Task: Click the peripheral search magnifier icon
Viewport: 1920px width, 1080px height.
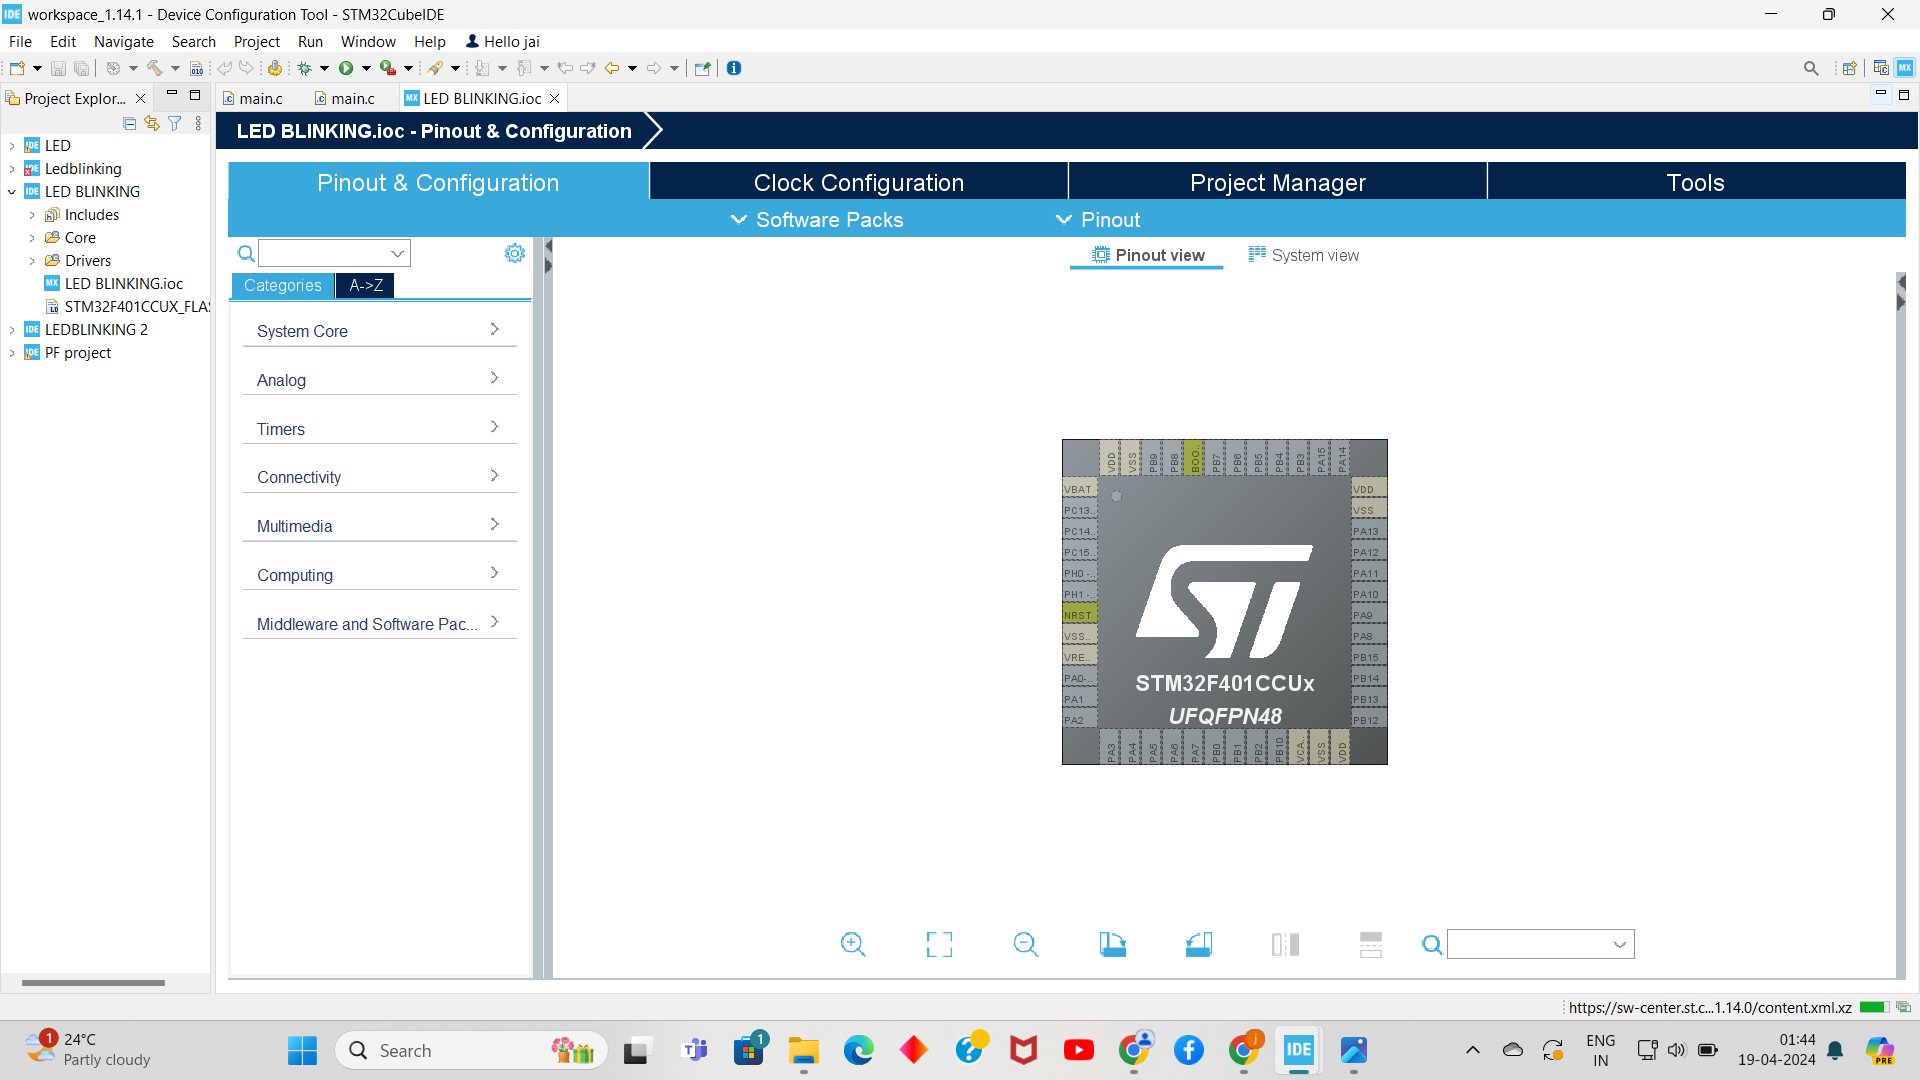Action: click(x=246, y=254)
